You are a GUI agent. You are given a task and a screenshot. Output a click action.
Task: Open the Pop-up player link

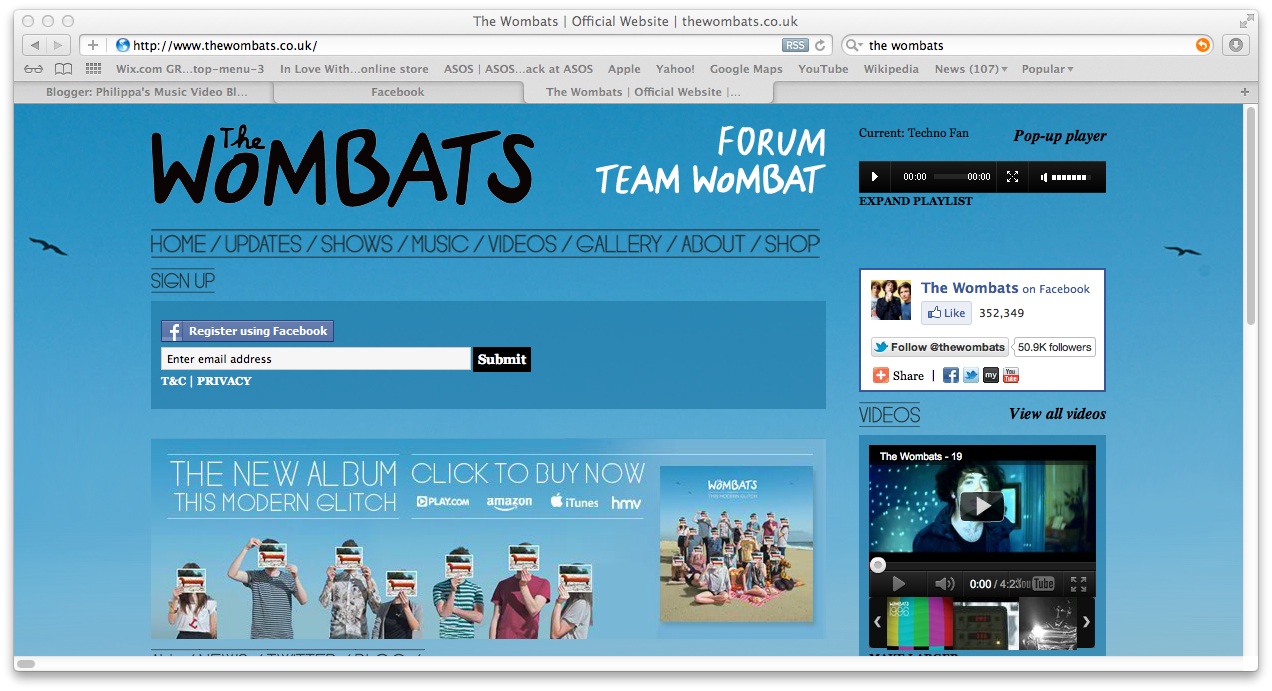point(1060,136)
